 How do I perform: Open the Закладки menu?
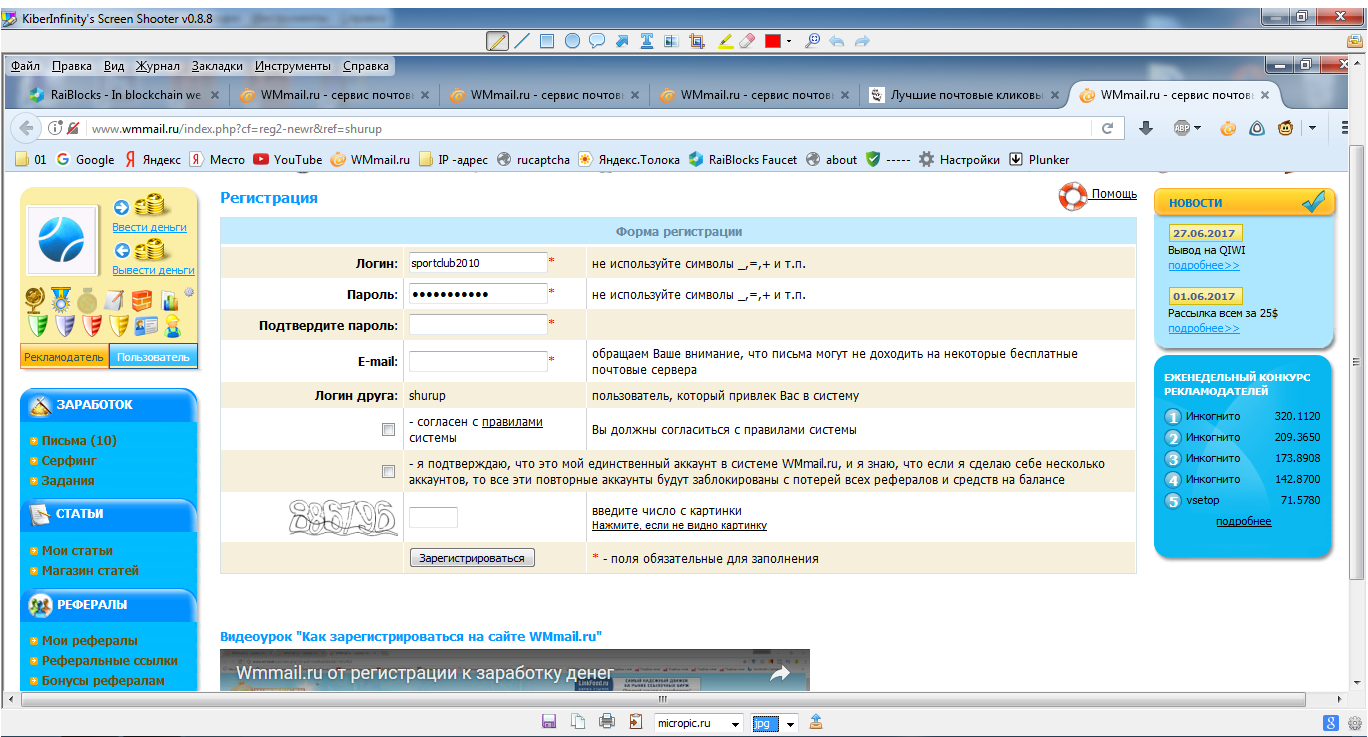coord(217,66)
